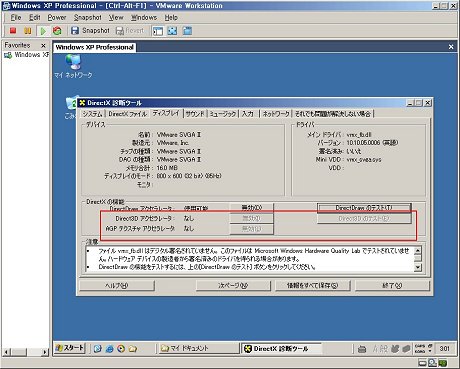This screenshot has height=369, width=460.
Task: Click the total memory value 16.0 MB
Action: (167, 168)
